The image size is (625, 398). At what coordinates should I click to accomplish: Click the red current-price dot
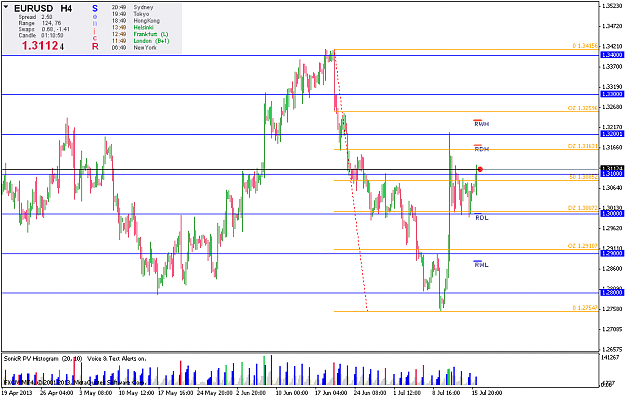480,169
